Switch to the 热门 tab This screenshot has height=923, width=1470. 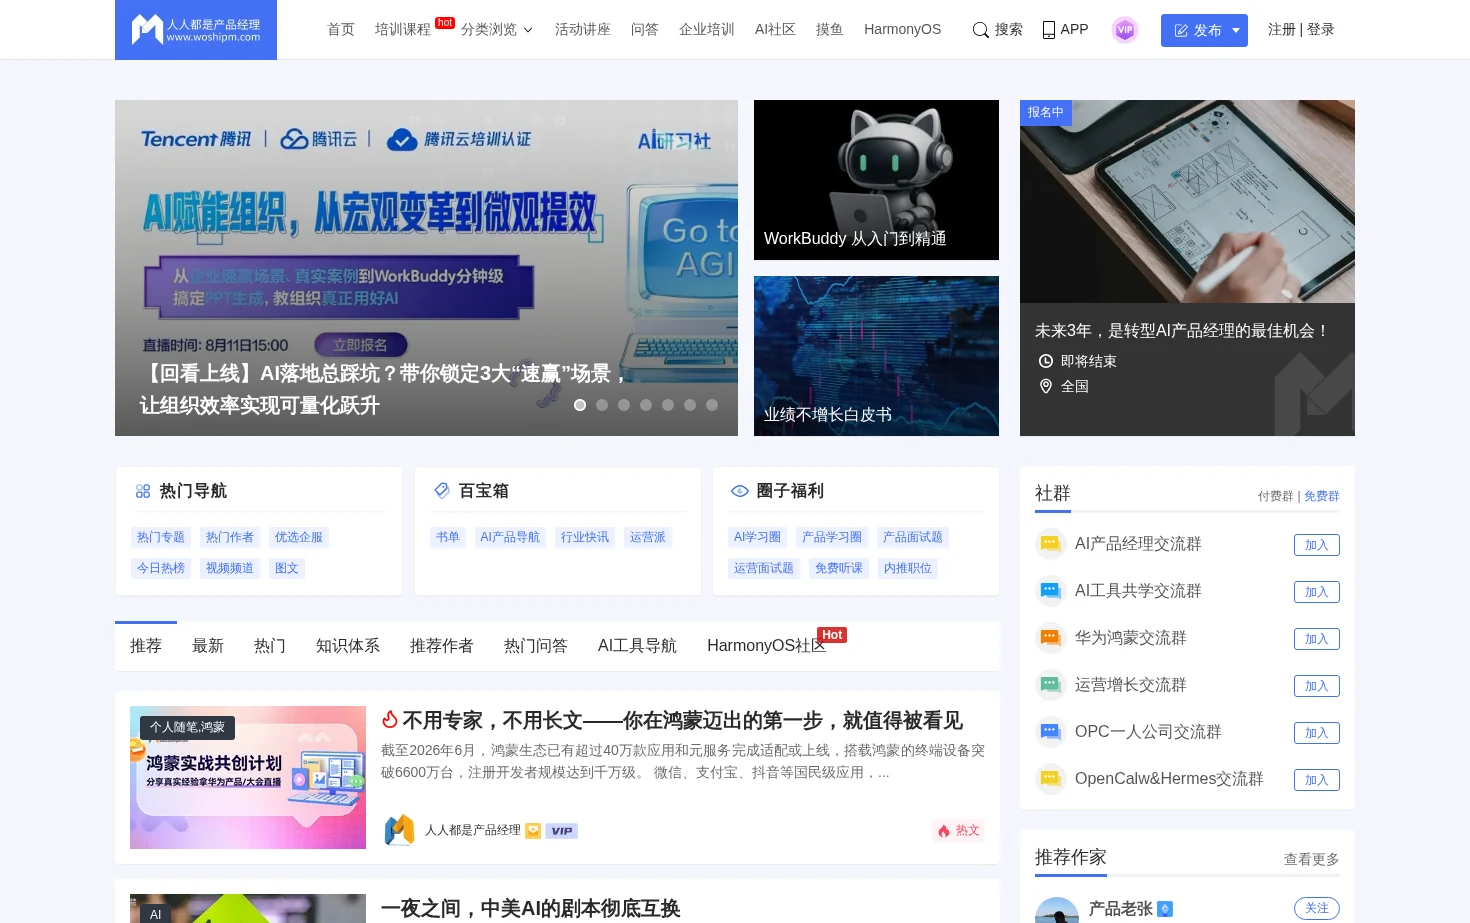tap(270, 646)
